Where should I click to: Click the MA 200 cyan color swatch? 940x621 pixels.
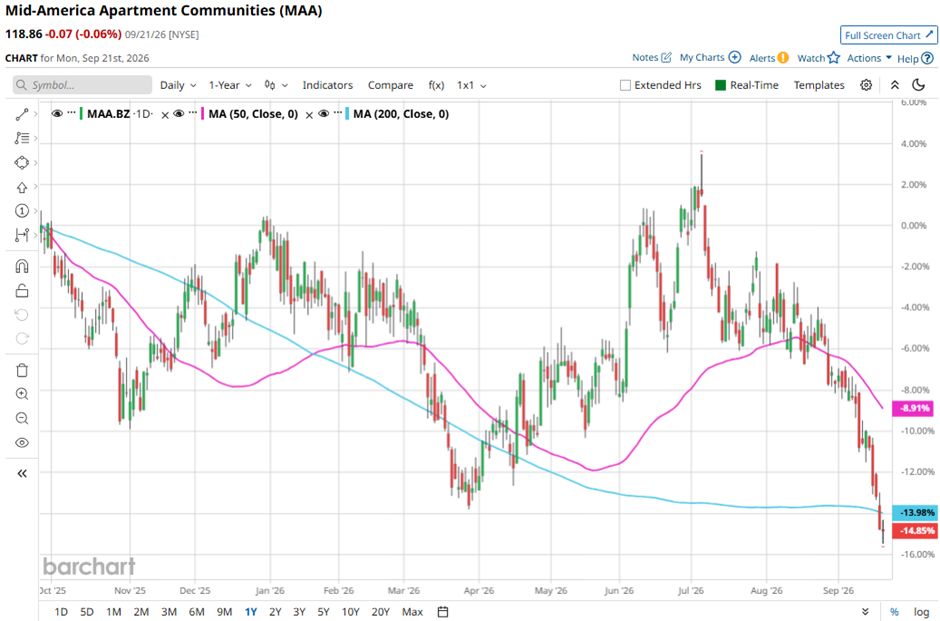point(347,114)
